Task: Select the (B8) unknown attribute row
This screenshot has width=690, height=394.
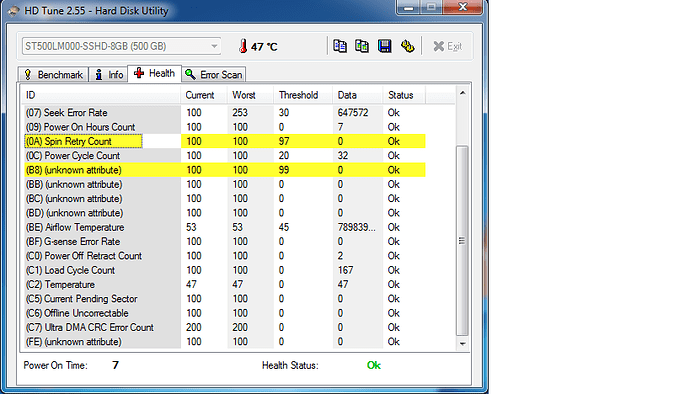Action: point(224,170)
